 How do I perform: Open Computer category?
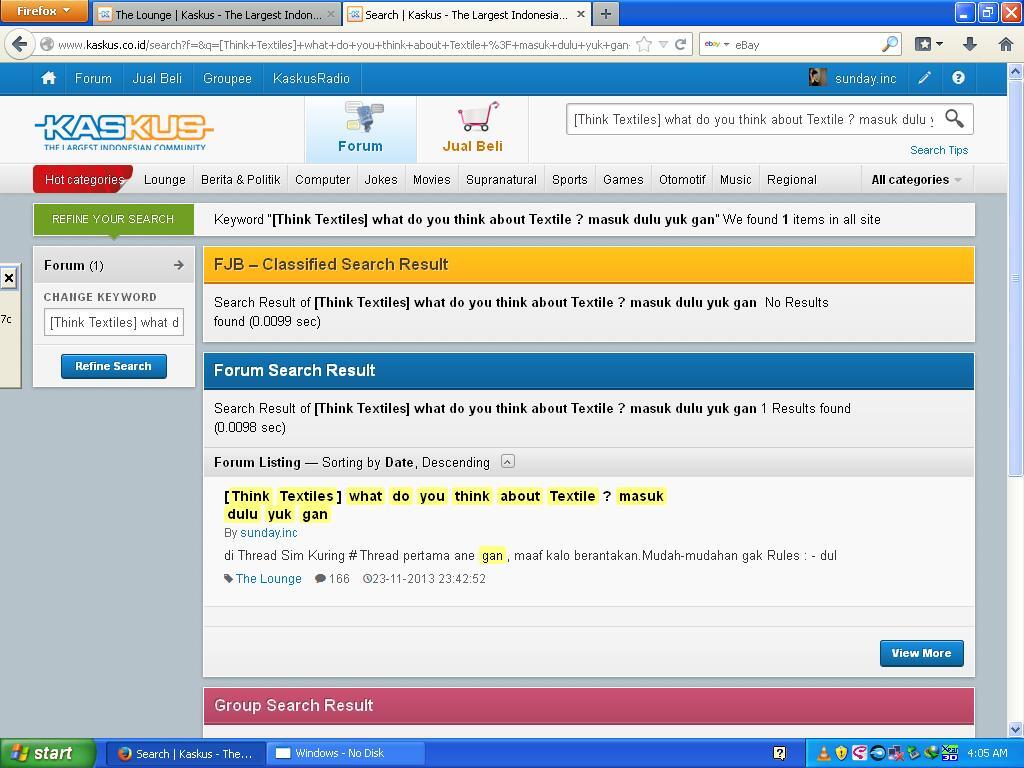click(323, 180)
